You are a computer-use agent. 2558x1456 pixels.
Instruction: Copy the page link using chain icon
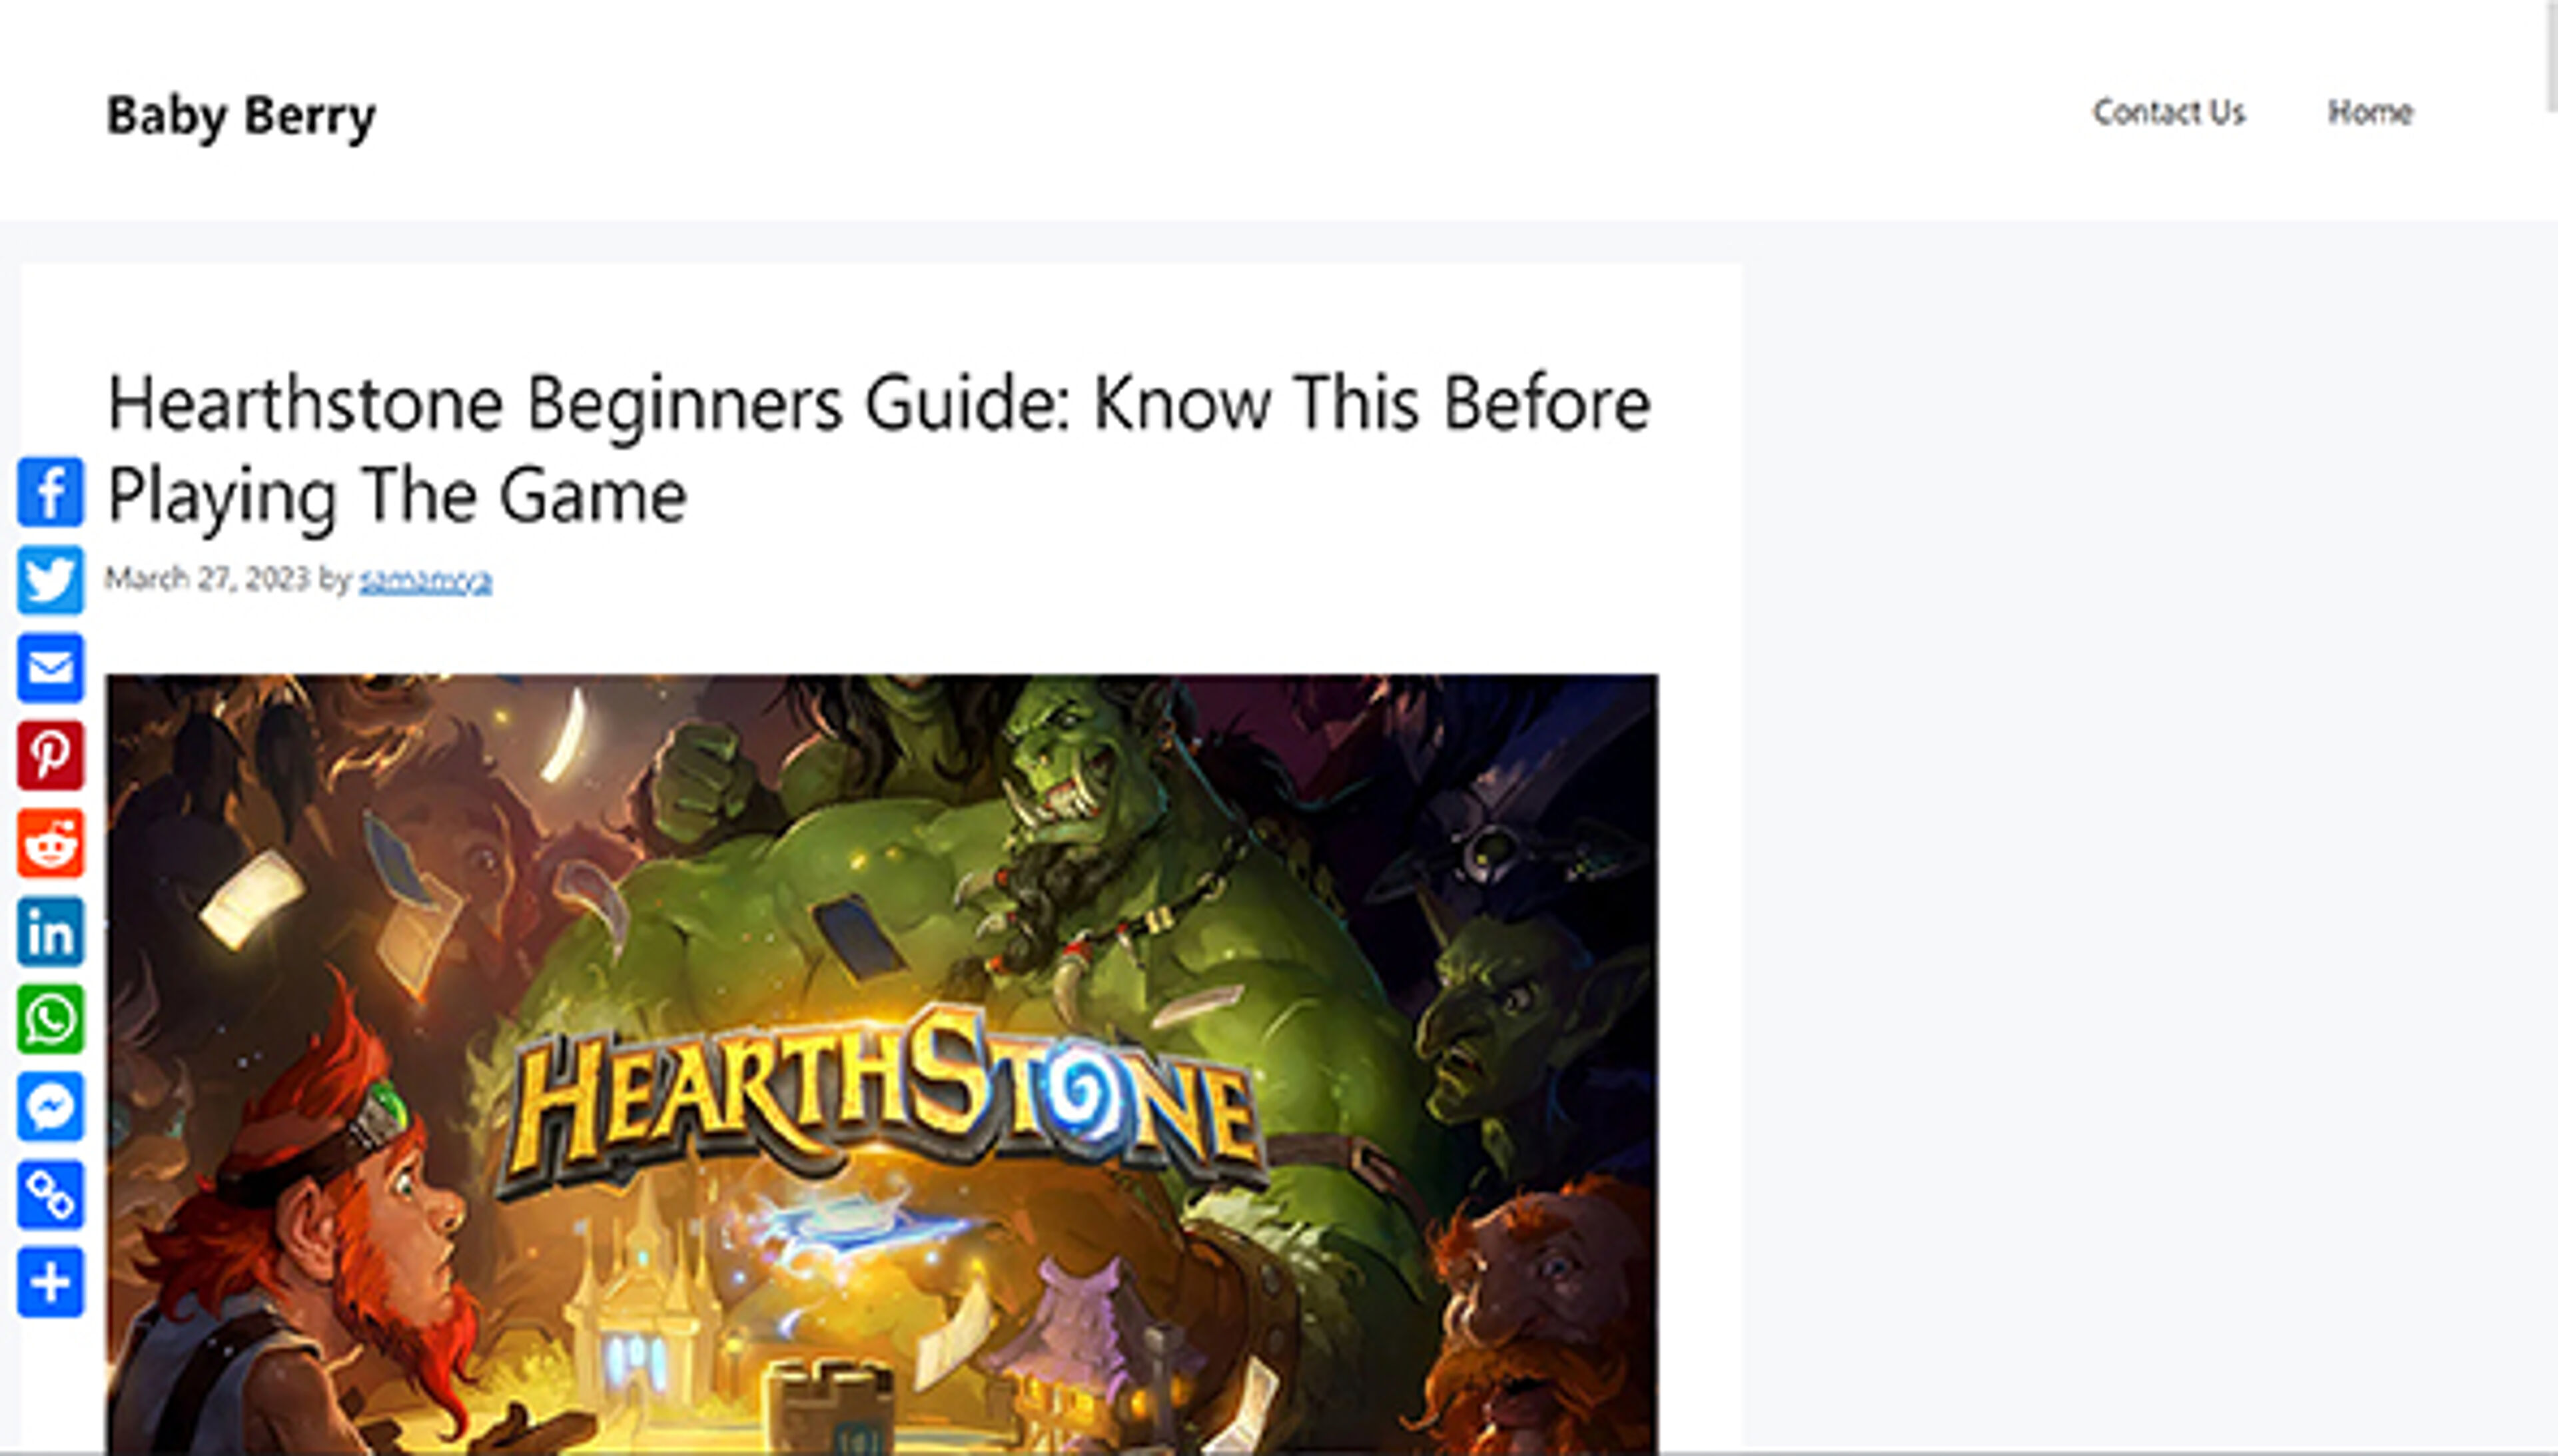coord(50,1194)
